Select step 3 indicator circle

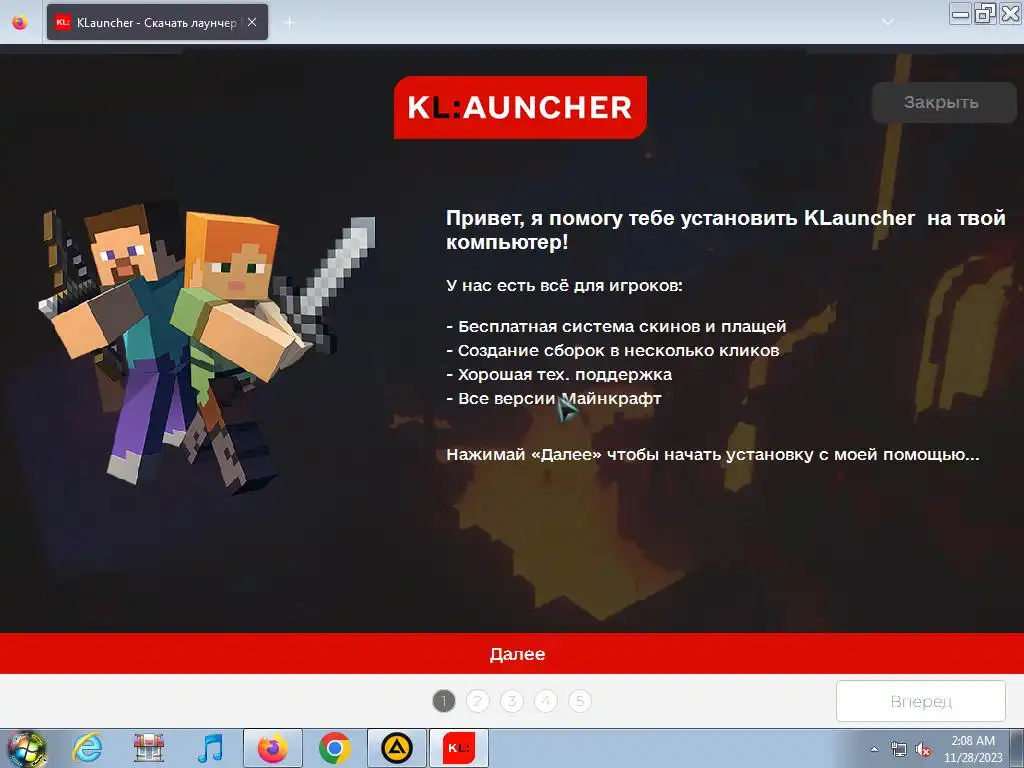(x=512, y=701)
